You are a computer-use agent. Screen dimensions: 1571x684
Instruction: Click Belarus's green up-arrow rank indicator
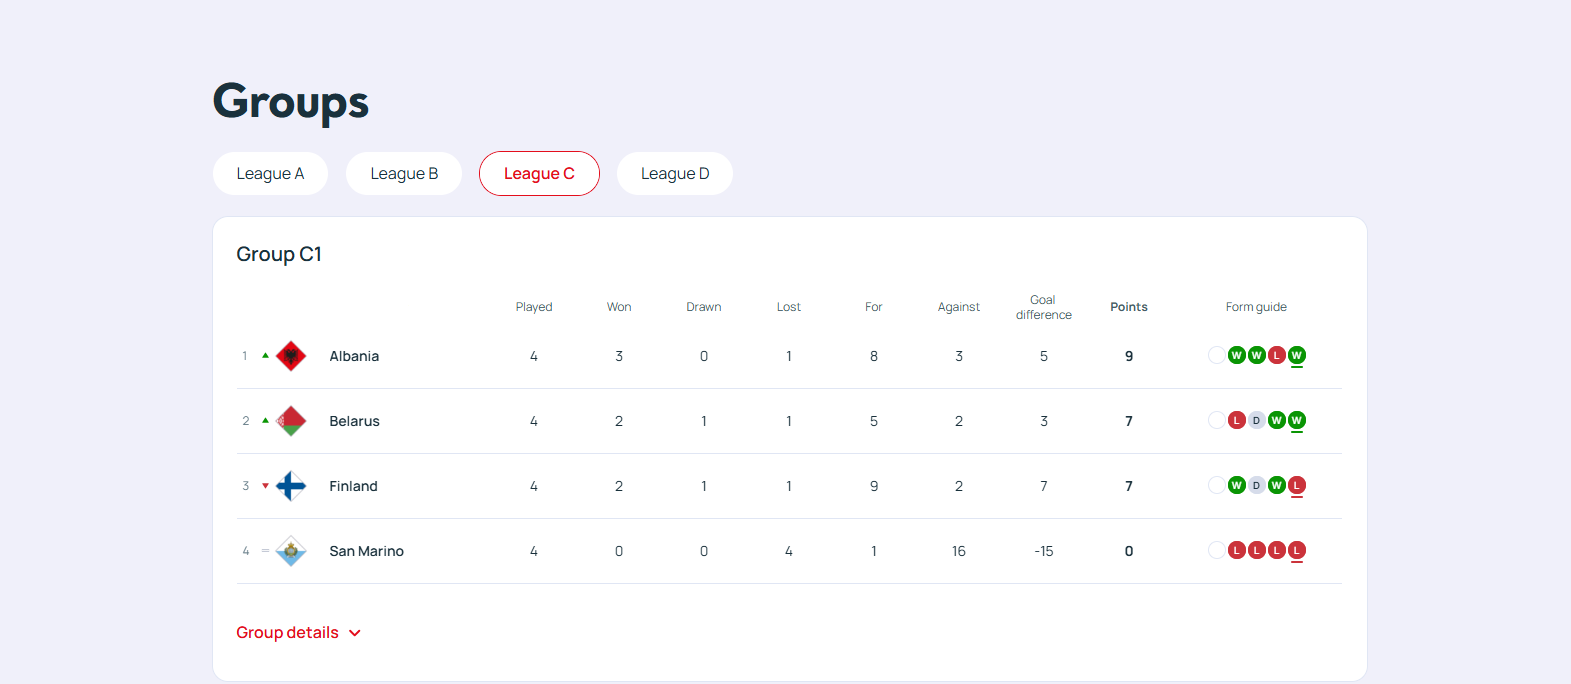(x=265, y=420)
